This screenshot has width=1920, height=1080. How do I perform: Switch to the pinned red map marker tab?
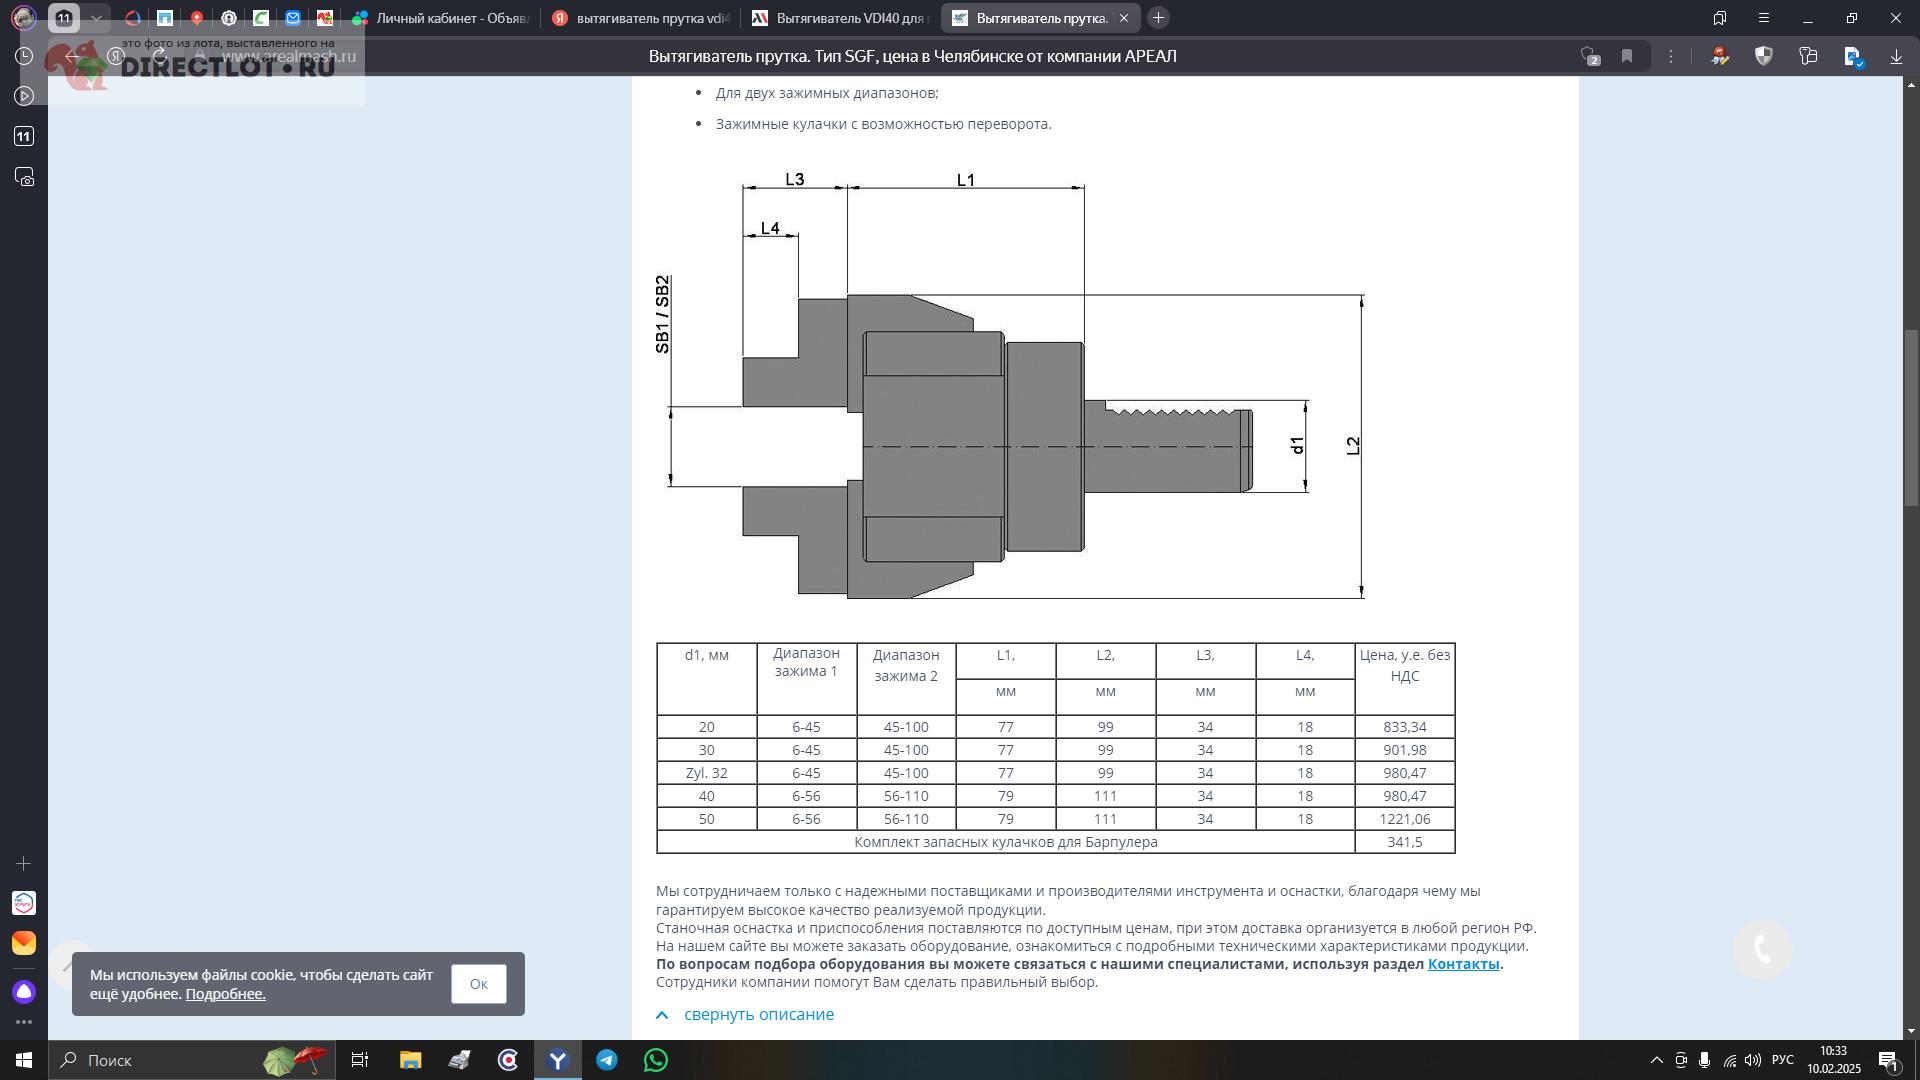[197, 18]
